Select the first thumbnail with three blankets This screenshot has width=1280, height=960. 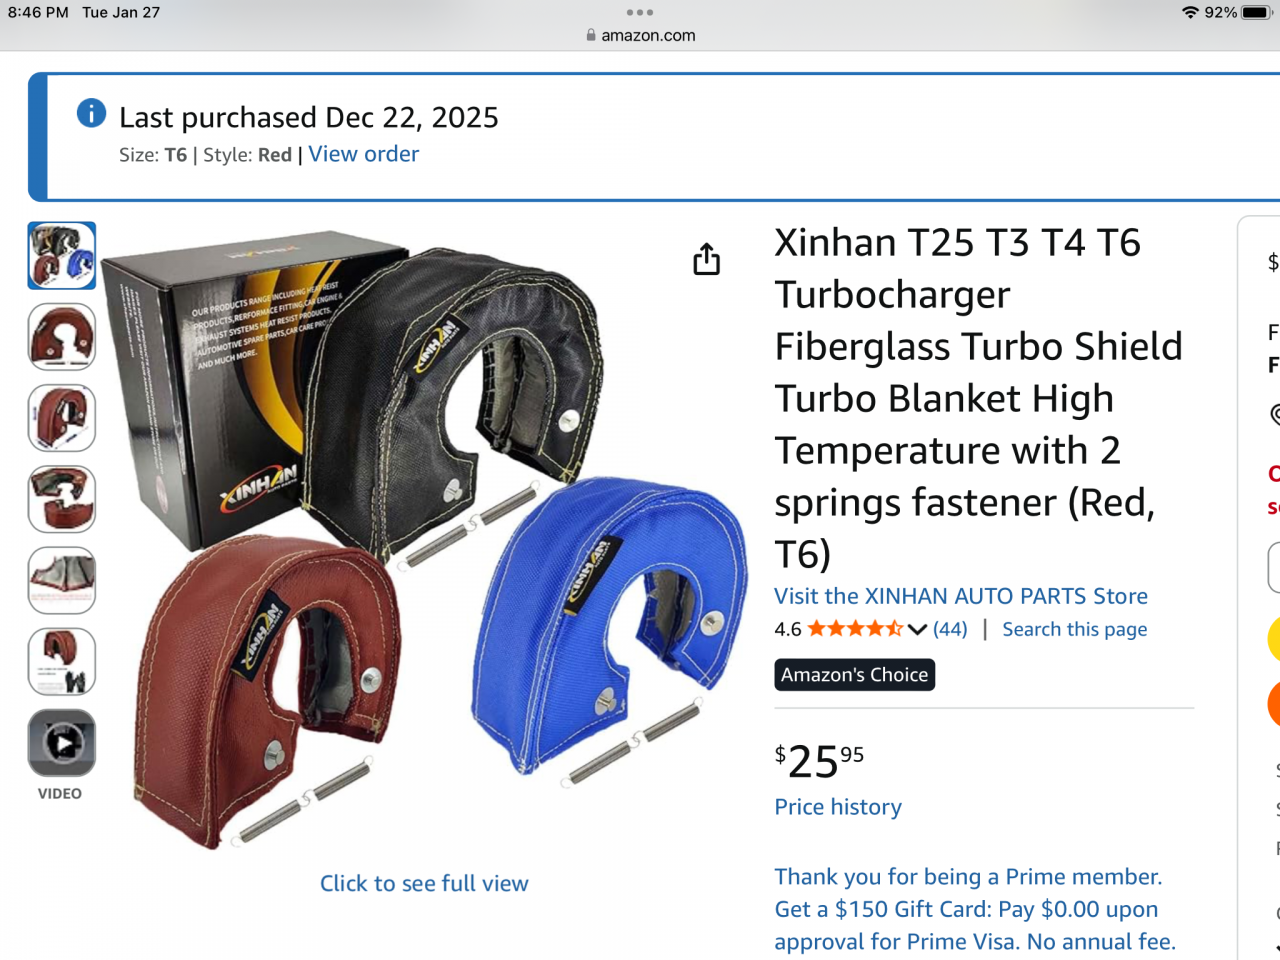[62, 256]
